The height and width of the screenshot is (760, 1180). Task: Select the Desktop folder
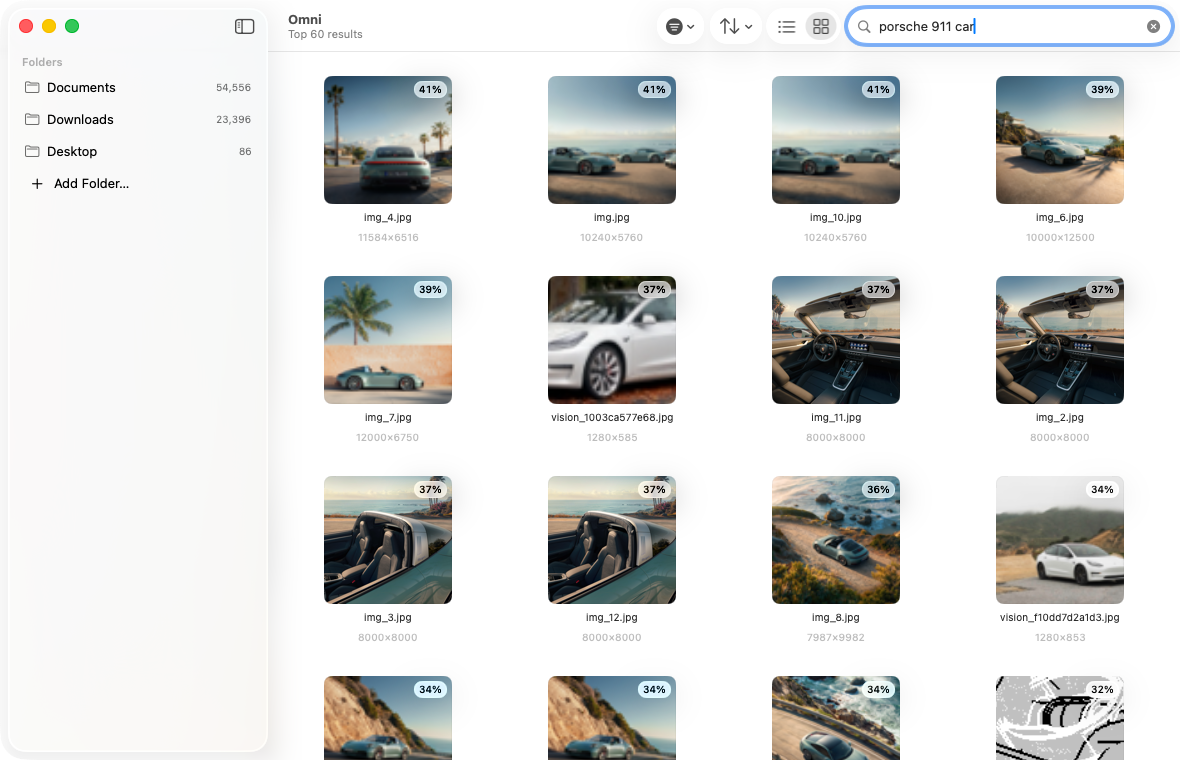(x=137, y=151)
